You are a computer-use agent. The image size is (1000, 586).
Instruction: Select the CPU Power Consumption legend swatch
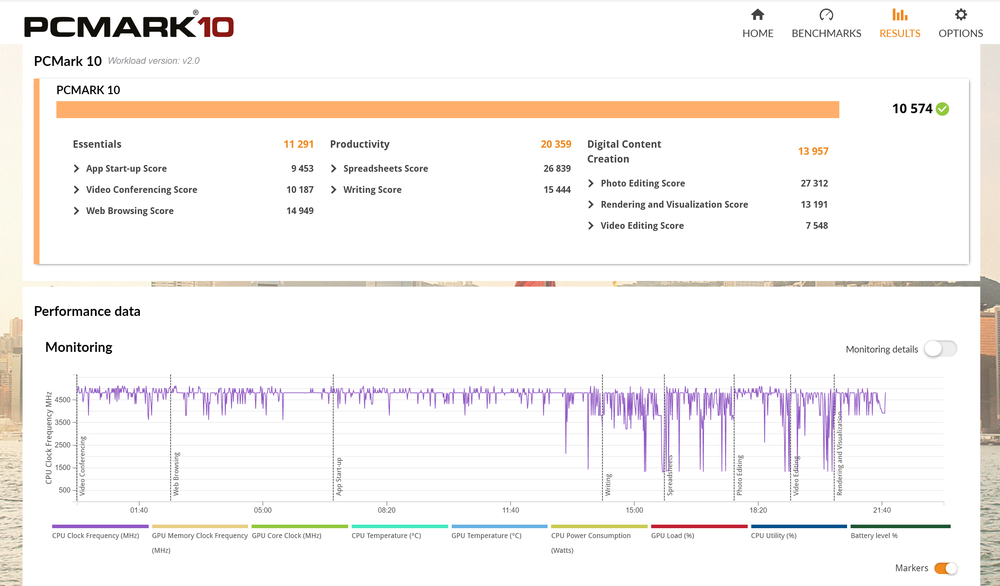599,526
